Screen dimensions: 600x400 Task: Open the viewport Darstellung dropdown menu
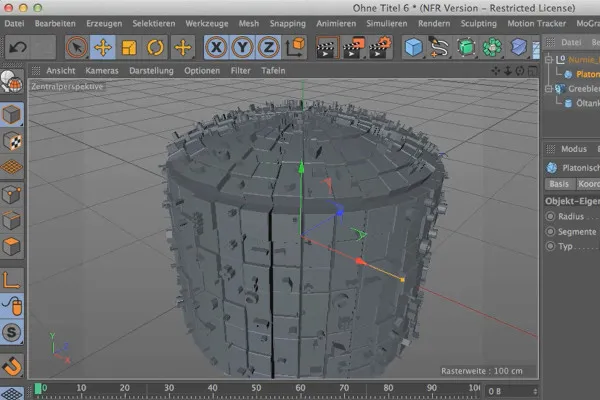pos(149,71)
